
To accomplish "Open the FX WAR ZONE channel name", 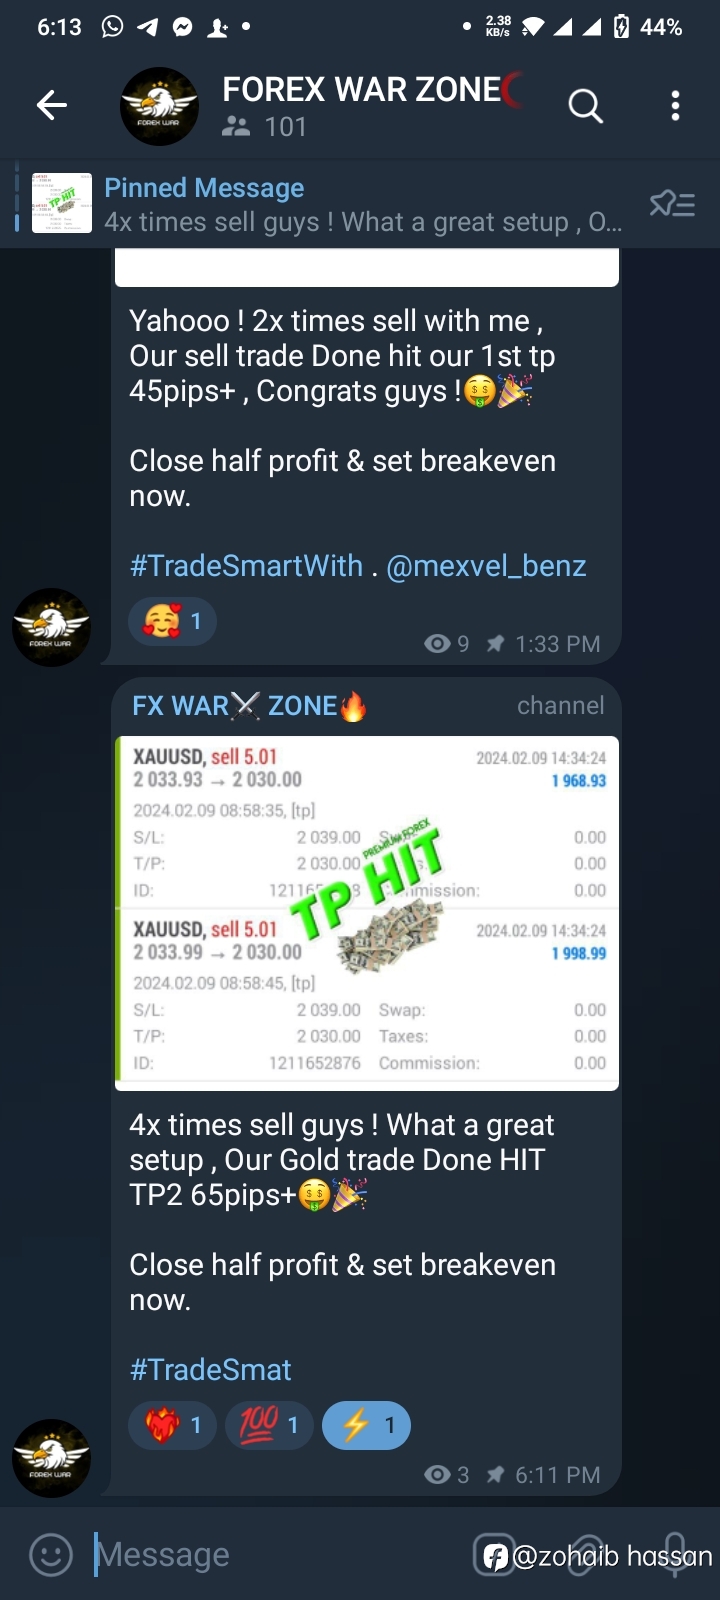I will (250, 706).
